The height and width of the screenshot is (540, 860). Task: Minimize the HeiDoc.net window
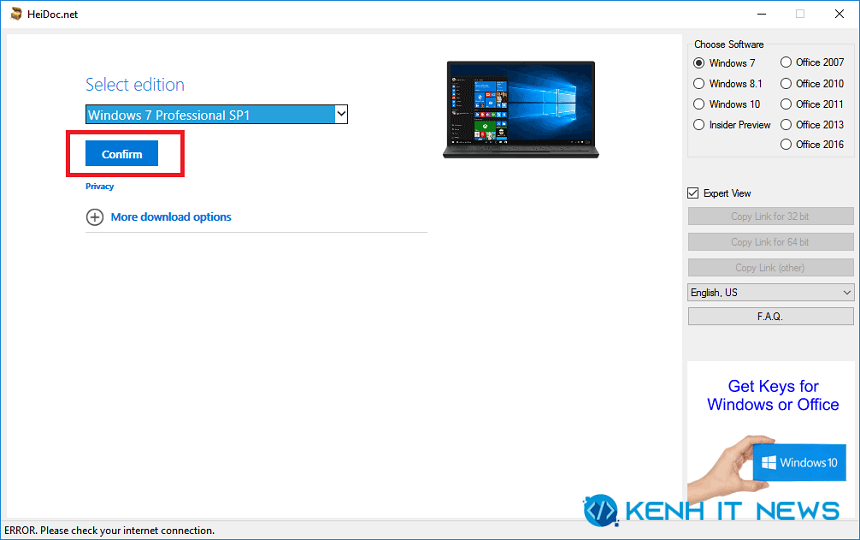(761, 14)
